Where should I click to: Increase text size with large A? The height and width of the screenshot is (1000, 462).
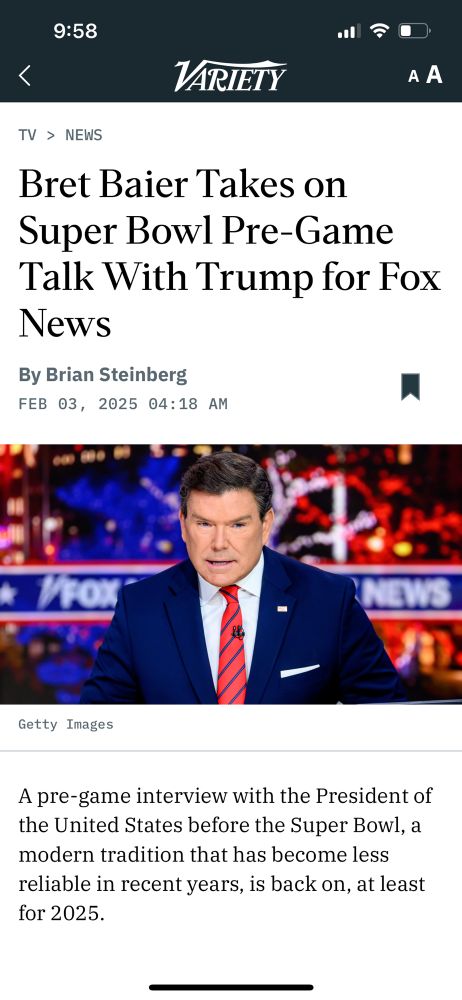pos(434,75)
